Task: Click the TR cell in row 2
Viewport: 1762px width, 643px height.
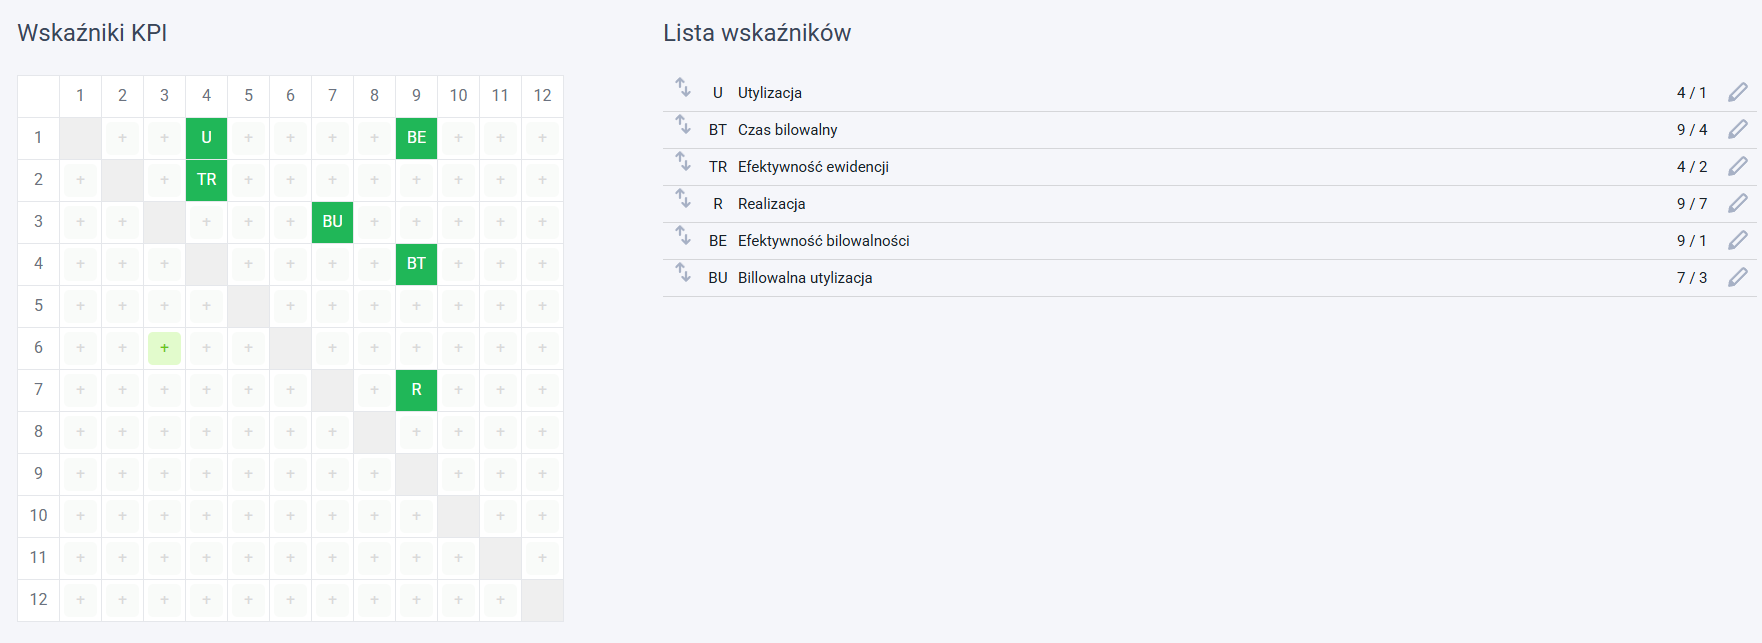Action: pos(206,180)
